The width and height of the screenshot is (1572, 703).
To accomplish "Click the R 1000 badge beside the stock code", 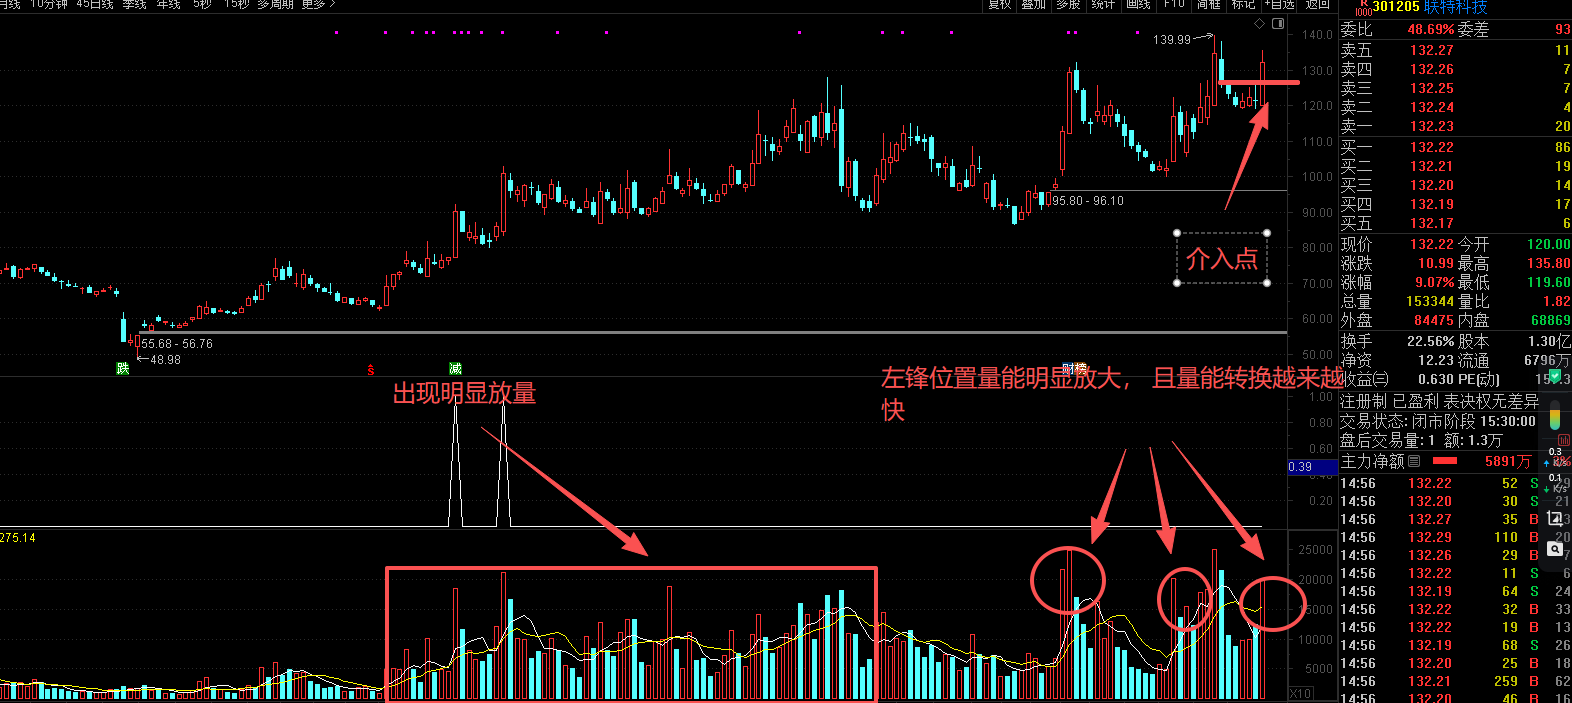I will pos(1363,7).
